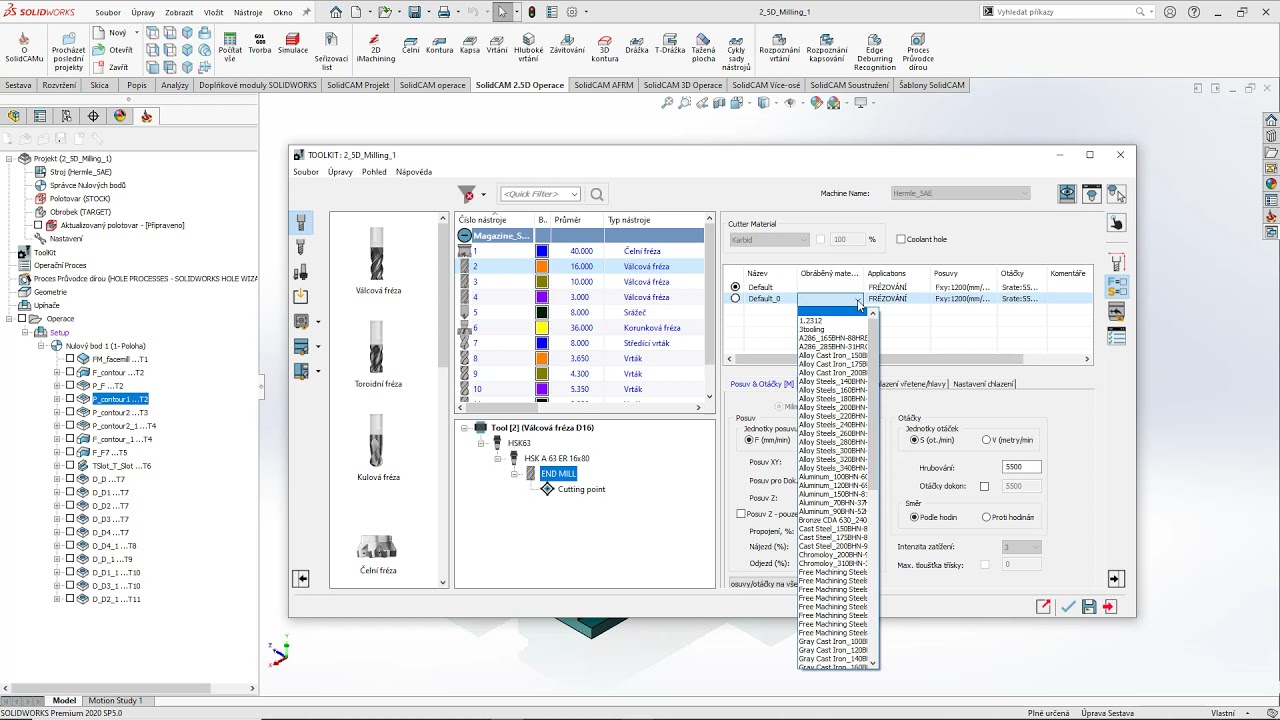Save the ToolKit with the floppy icon
The width and height of the screenshot is (1280, 720).
pos(1089,606)
